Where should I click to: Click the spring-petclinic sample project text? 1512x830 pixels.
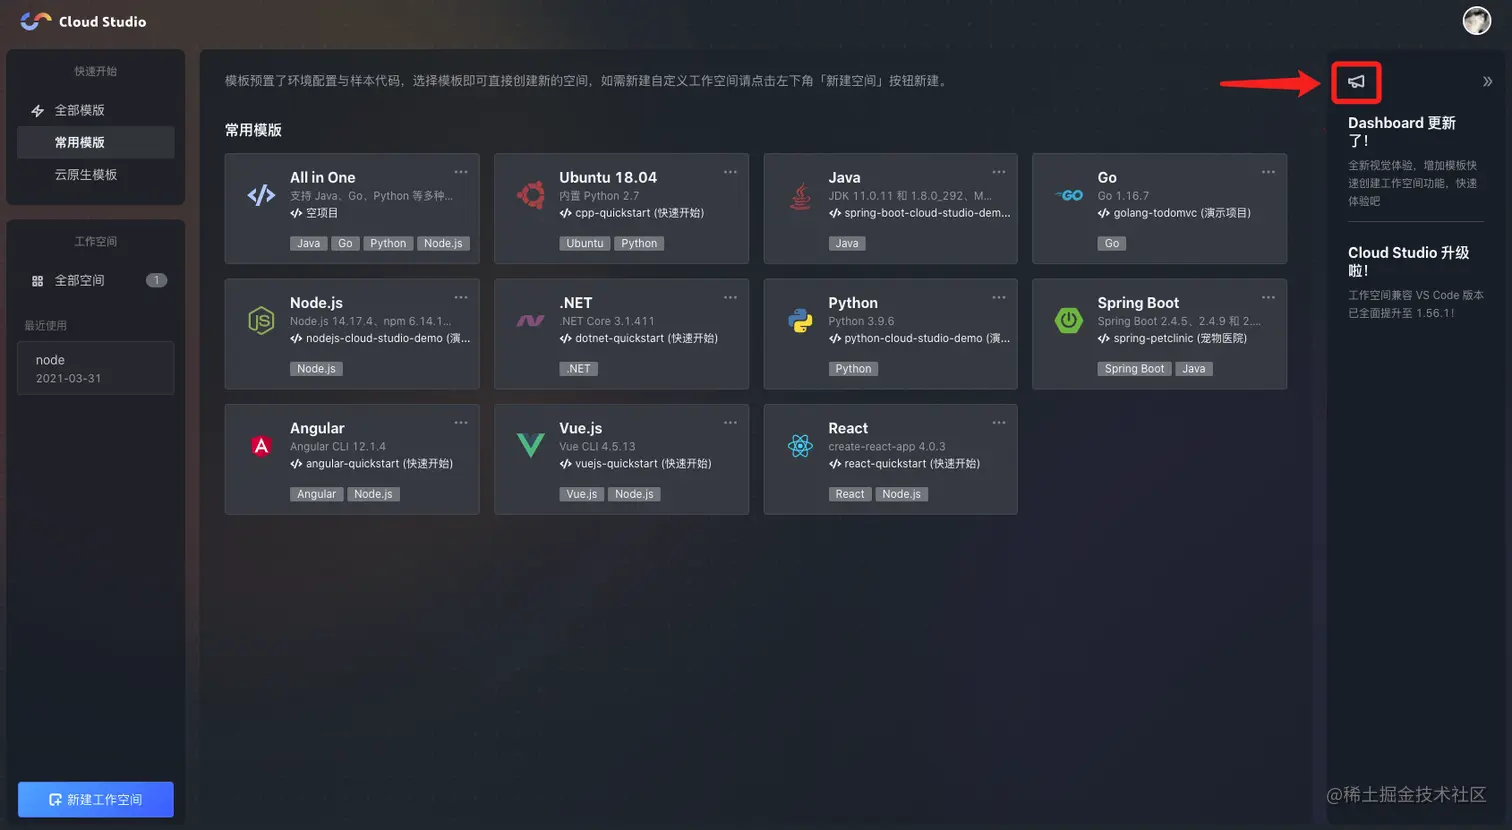coord(1180,338)
